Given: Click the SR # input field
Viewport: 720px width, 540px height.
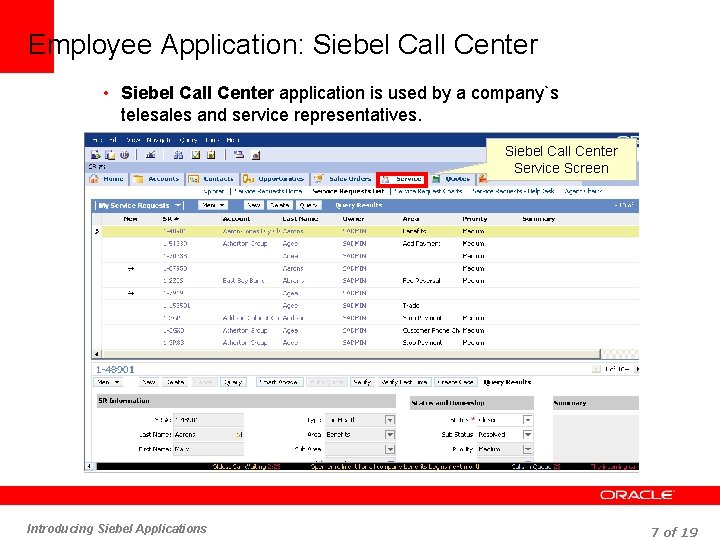Looking at the screenshot, I should pos(208,420).
